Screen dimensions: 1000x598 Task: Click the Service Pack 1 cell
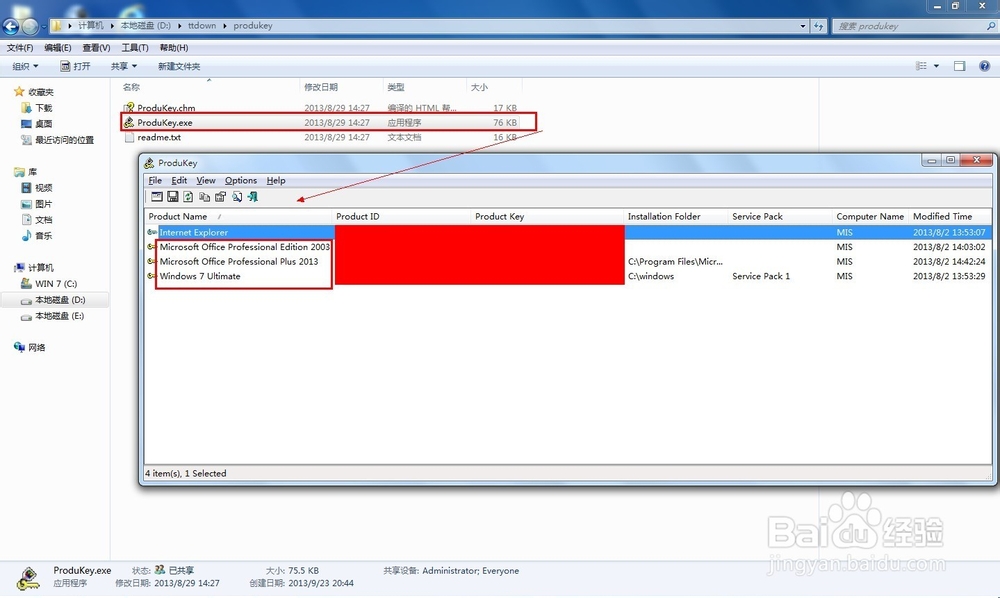(x=761, y=276)
